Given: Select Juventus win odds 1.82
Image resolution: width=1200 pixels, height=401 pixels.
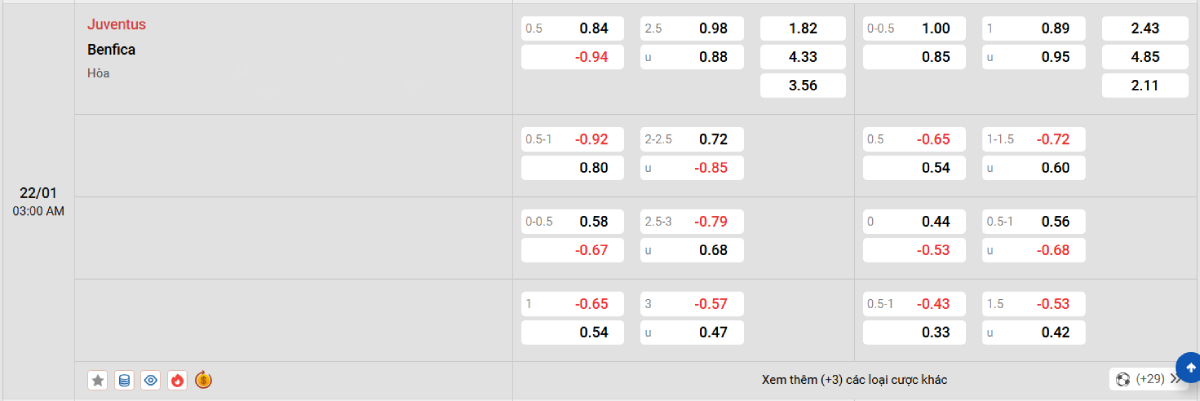Looking at the screenshot, I should (803, 29).
